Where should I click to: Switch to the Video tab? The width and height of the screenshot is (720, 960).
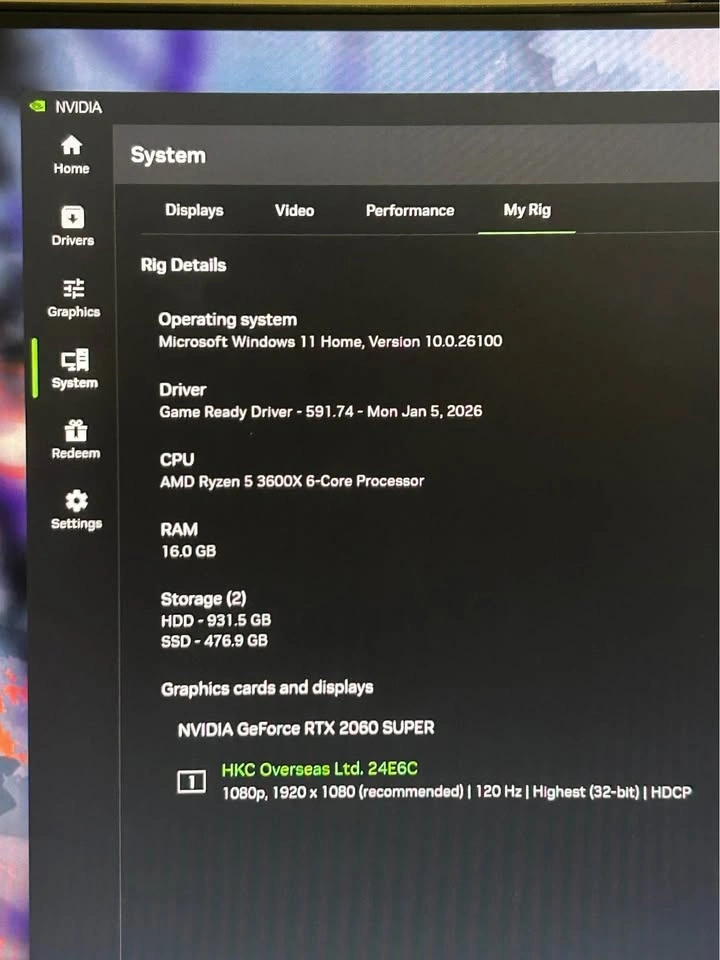(x=294, y=211)
